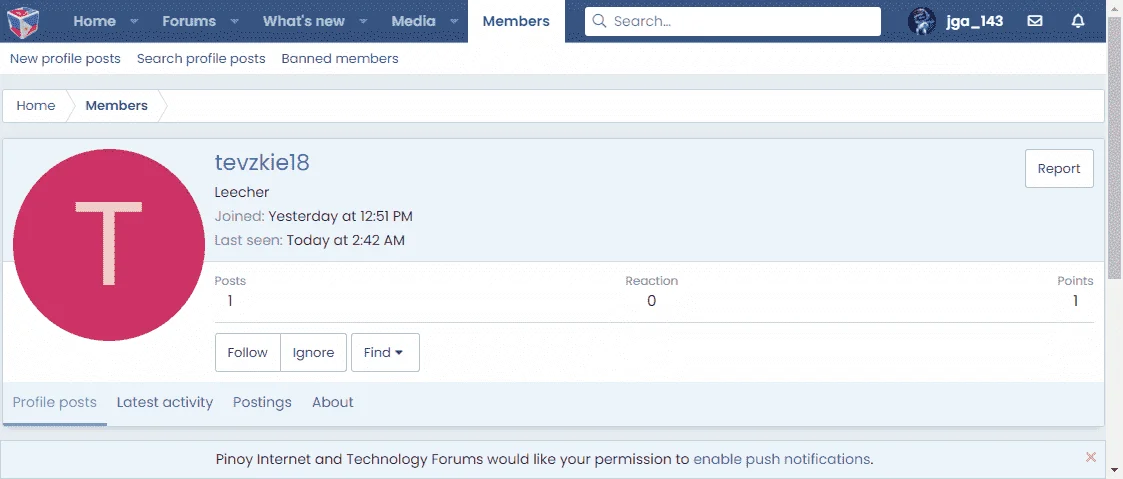The height and width of the screenshot is (479, 1123).
Task: Click the Report button
Action: 1059,168
